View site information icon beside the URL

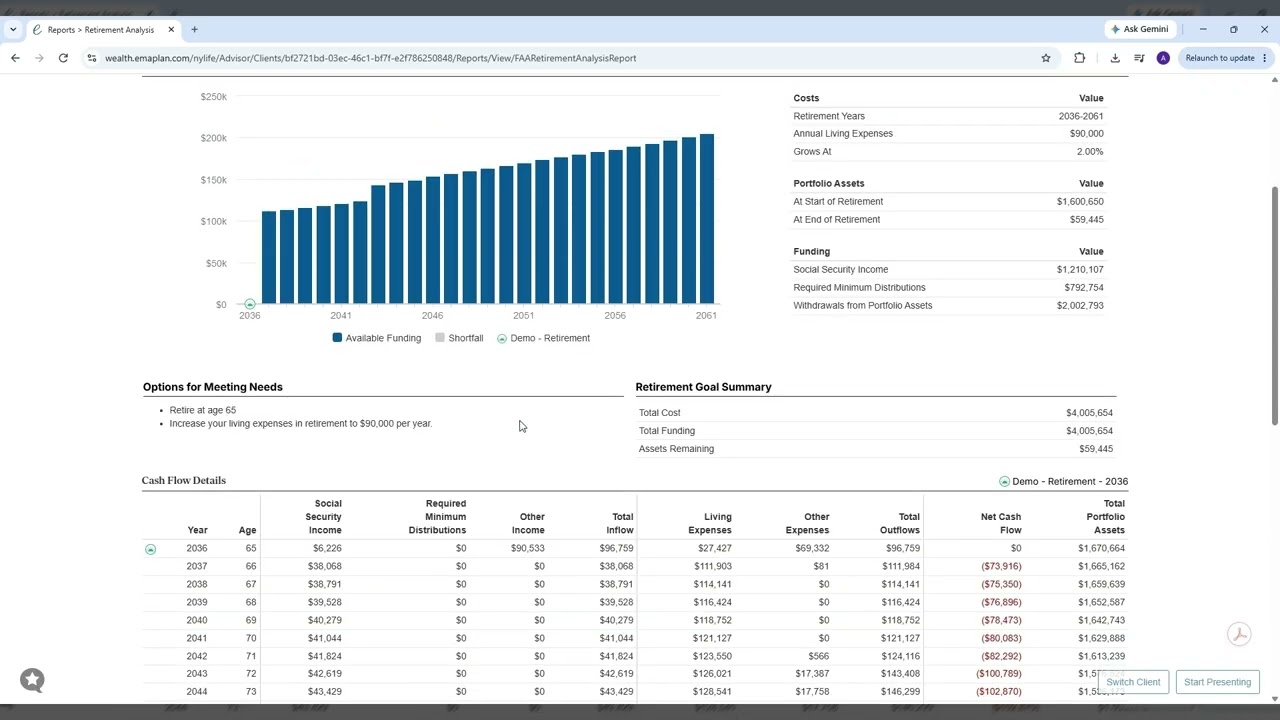coord(92,58)
